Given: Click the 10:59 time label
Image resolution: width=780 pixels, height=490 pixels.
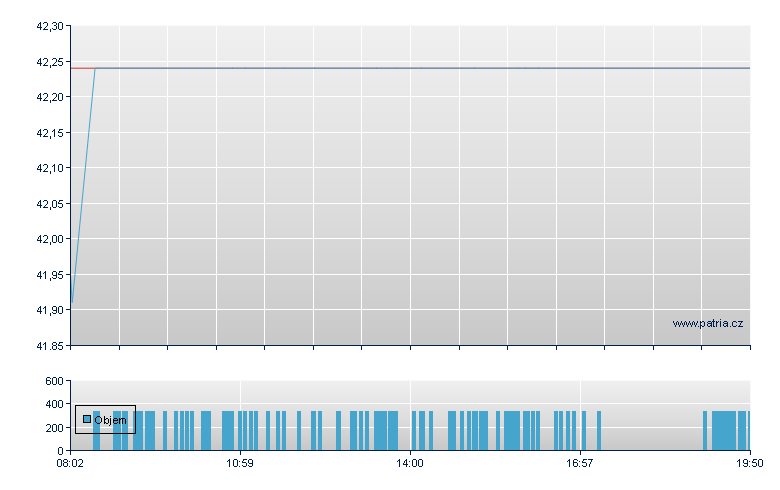Looking at the screenshot, I should (240, 463).
